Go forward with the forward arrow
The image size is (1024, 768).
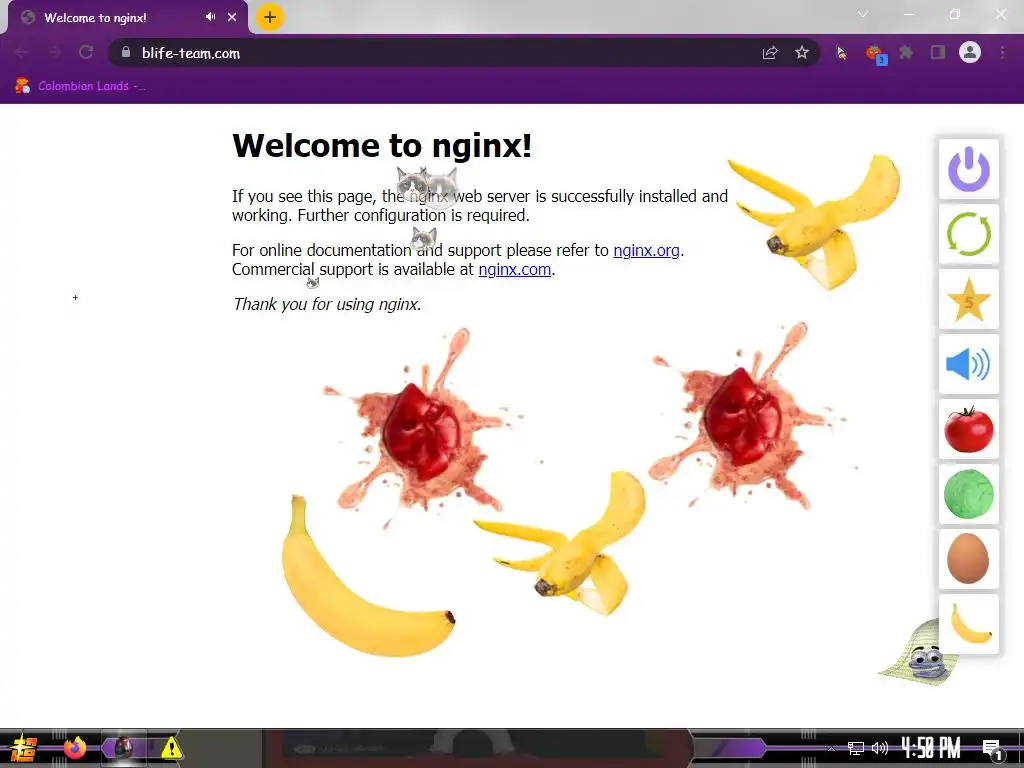(x=54, y=52)
